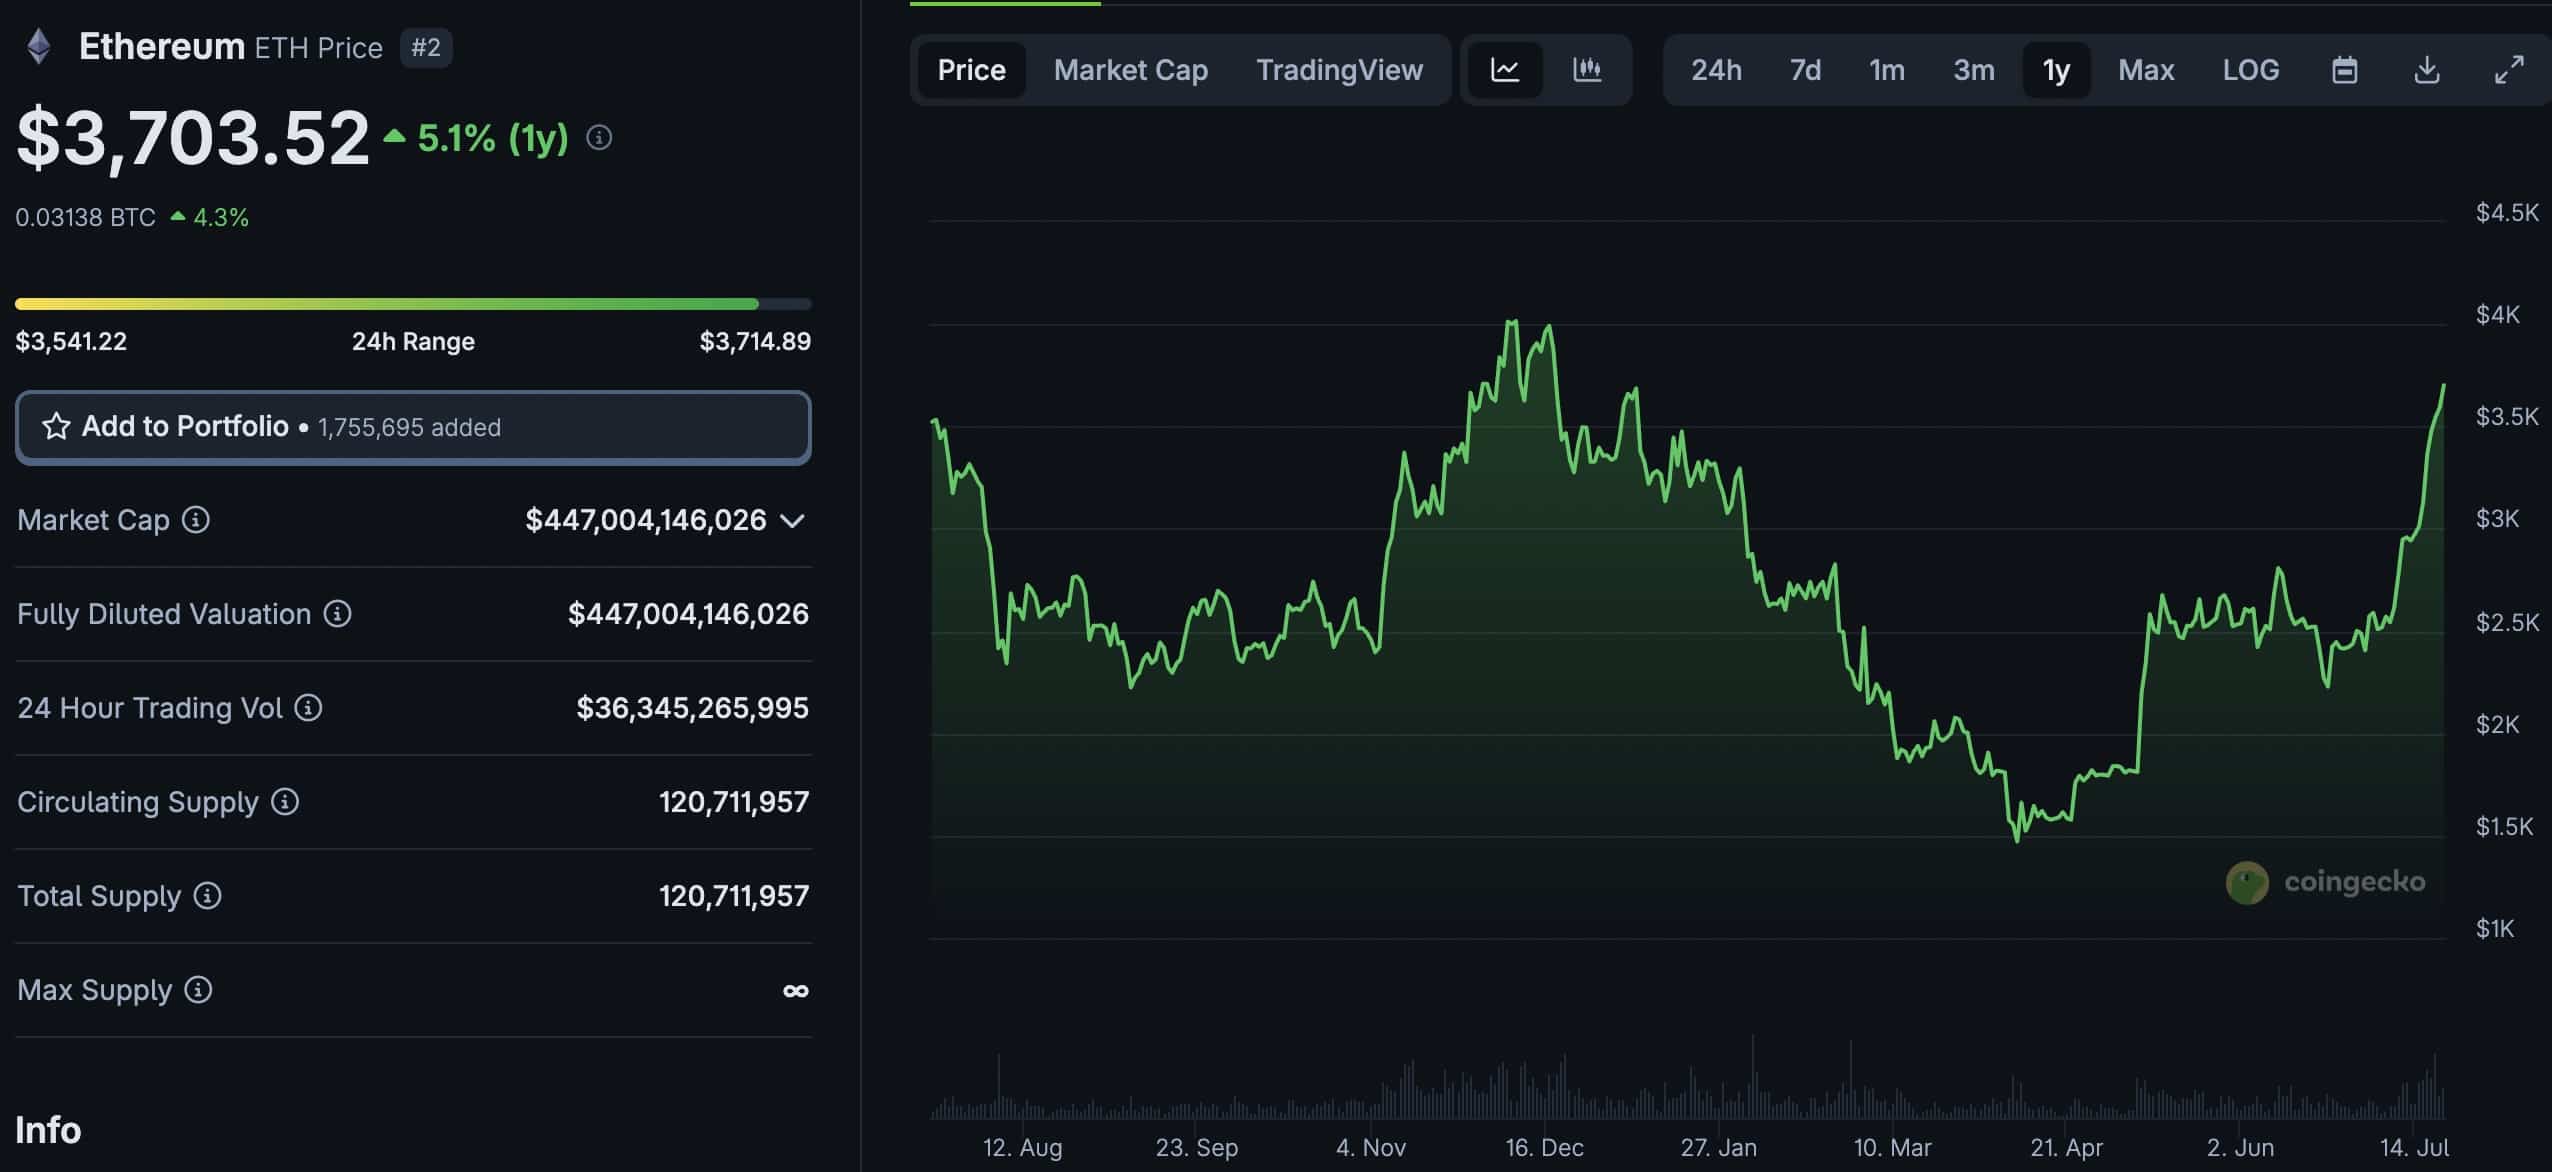Image resolution: width=2552 pixels, height=1172 pixels.
Task: Switch to the Market Cap chart tab
Action: 1130,70
